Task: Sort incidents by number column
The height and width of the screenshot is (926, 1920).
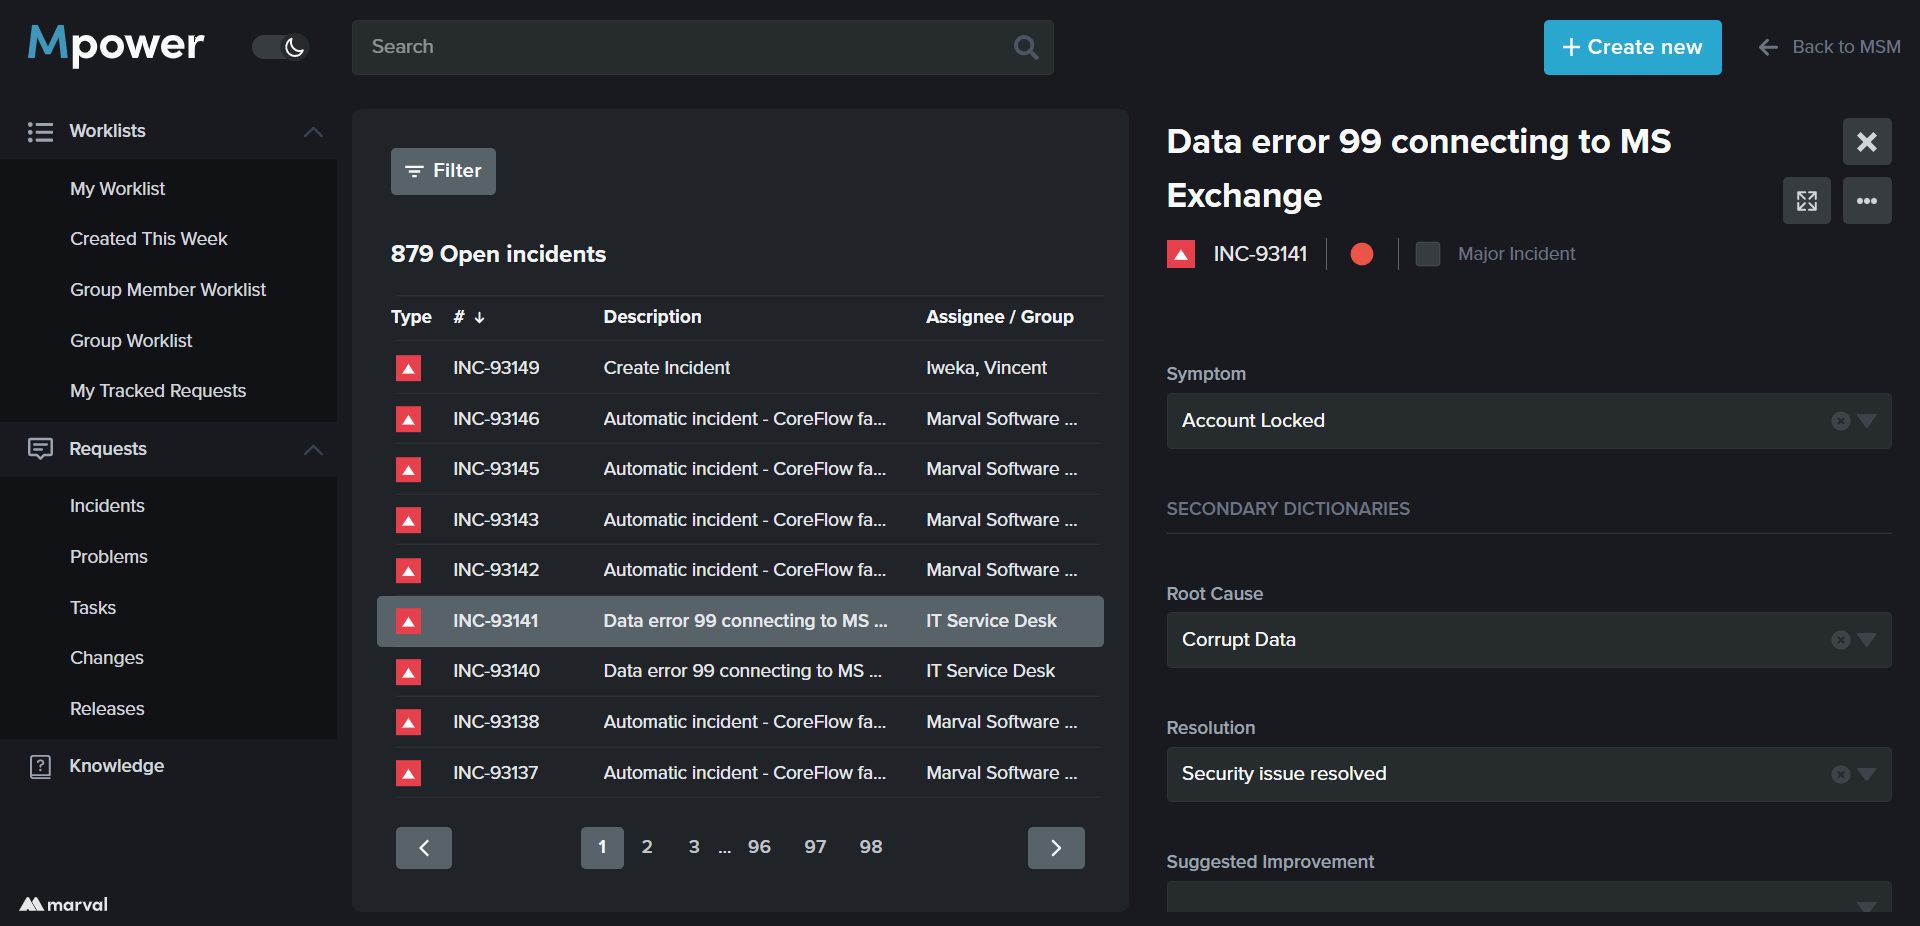Action: click(468, 317)
